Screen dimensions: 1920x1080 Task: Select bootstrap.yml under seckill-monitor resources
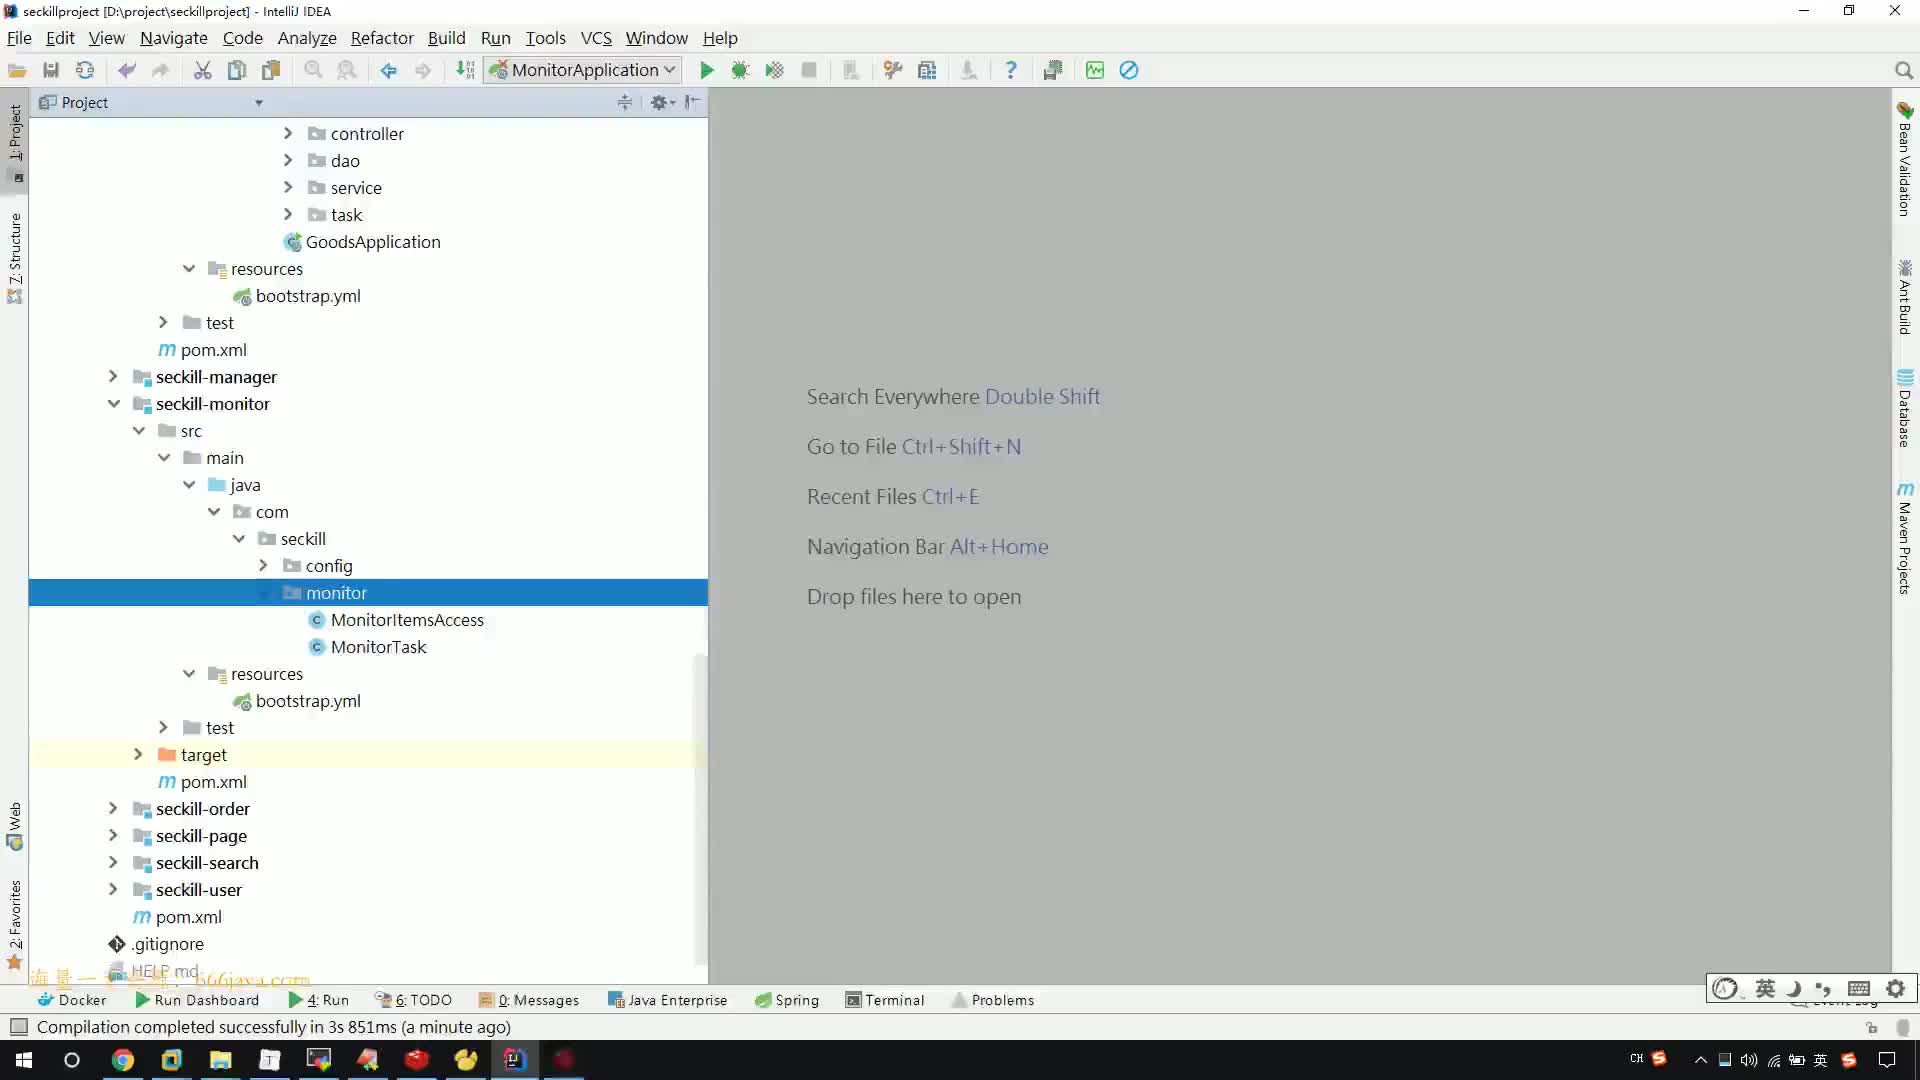tap(297, 701)
